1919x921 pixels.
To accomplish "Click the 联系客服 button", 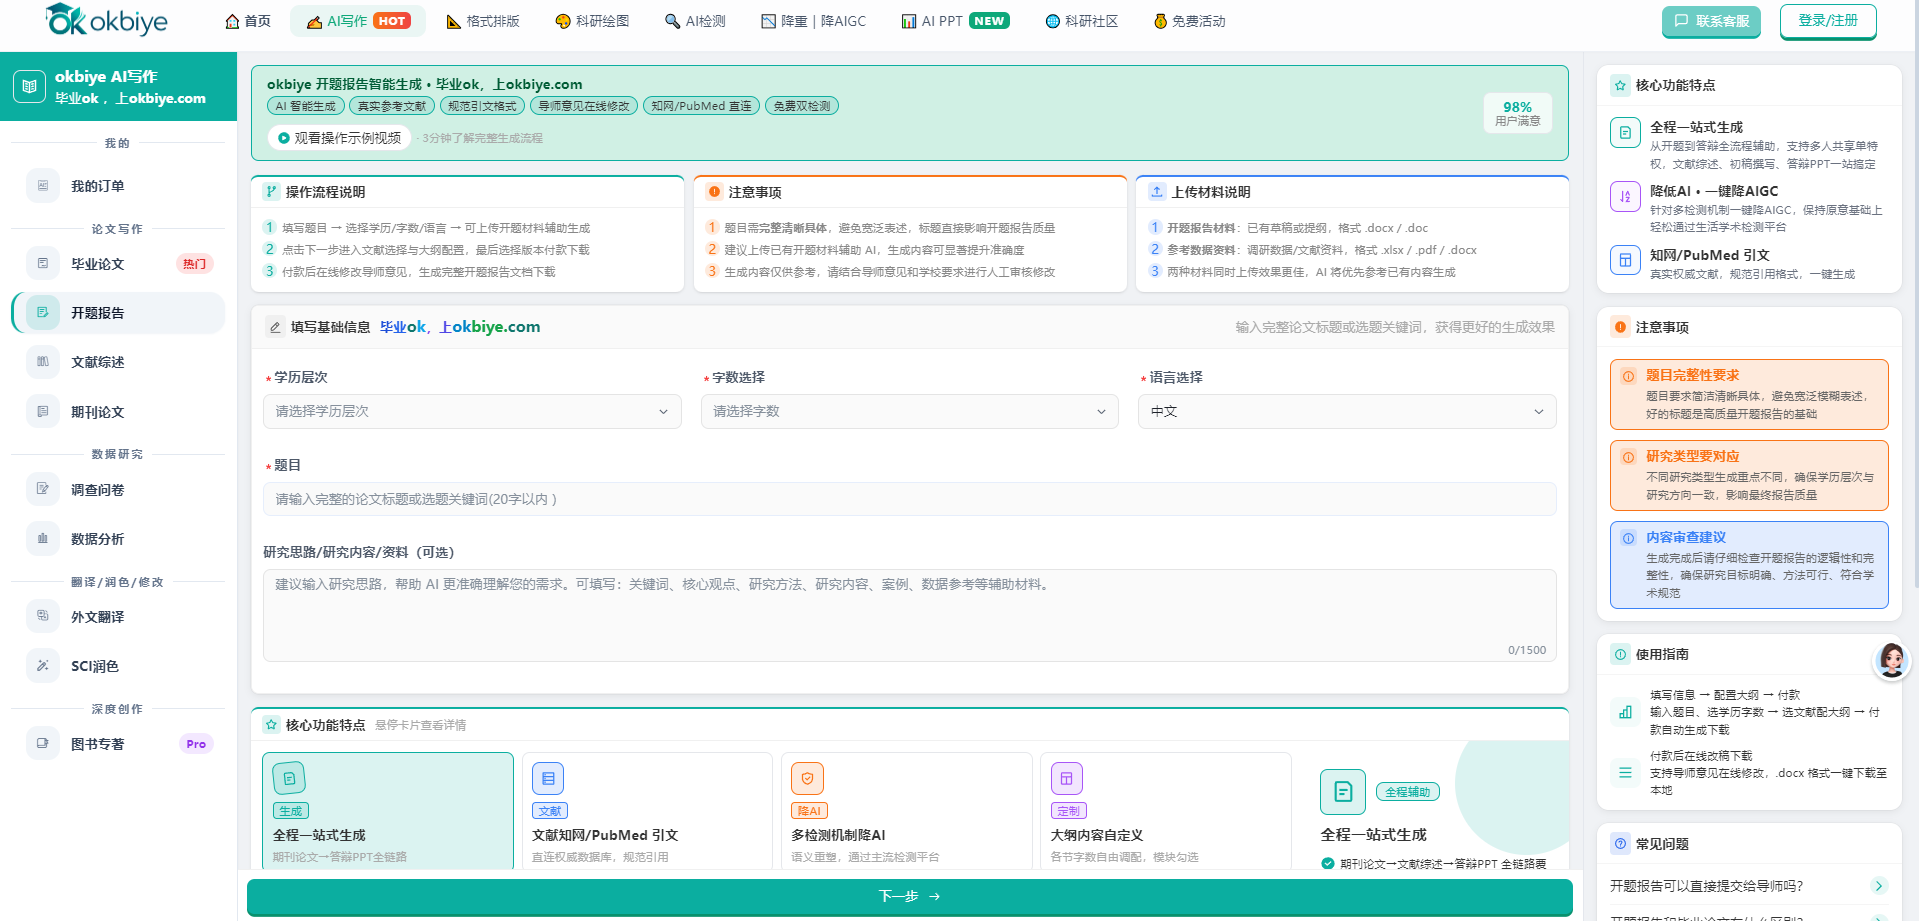I will tap(1712, 21).
